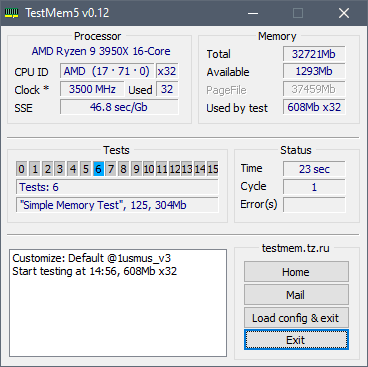The width and height of the screenshot is (368, 367).
Task: Click the PageFile 37459Mb value
Action: pos(314,89)
